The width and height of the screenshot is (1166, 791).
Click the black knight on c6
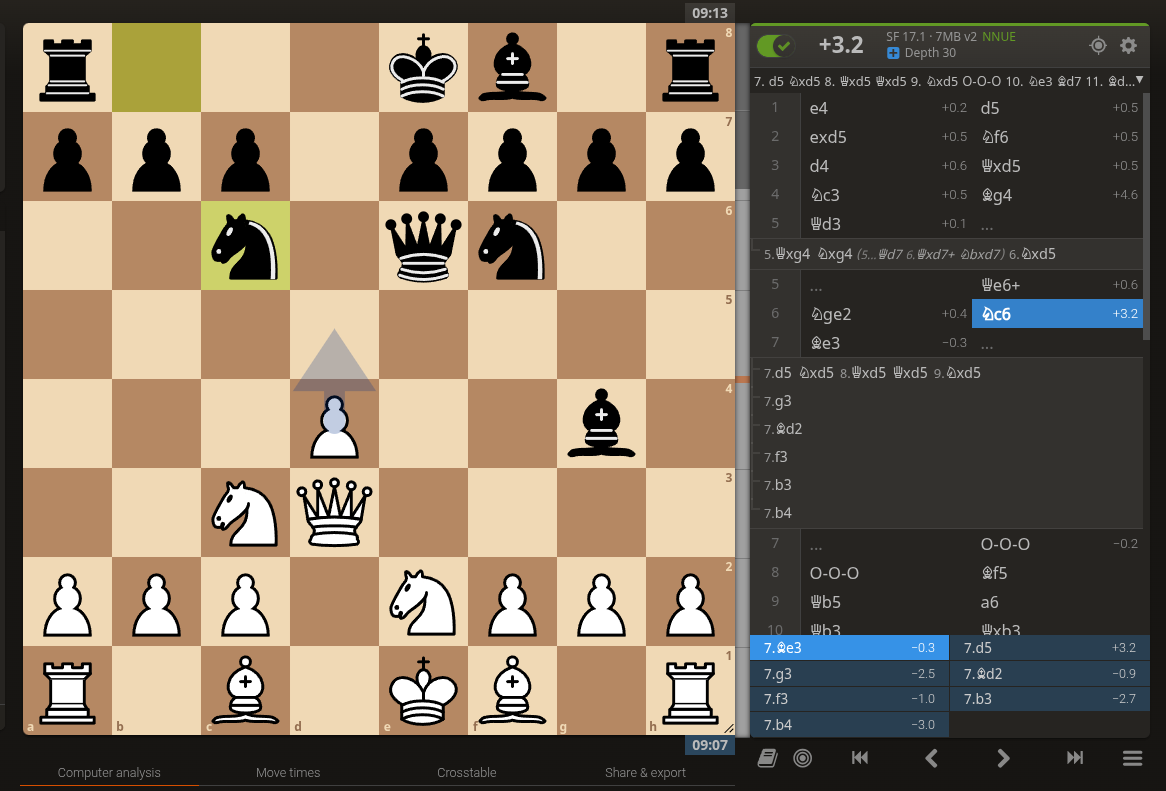245,245
